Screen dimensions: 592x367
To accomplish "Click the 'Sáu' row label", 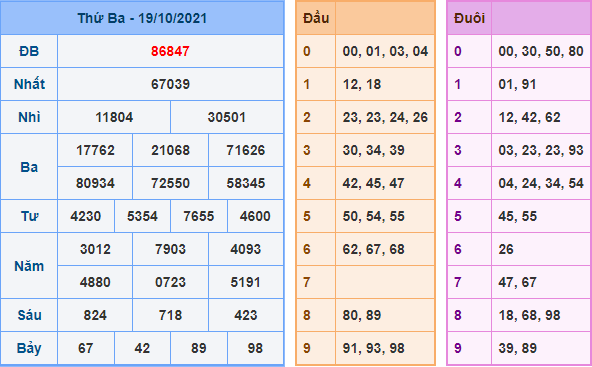I will point(29,315).
